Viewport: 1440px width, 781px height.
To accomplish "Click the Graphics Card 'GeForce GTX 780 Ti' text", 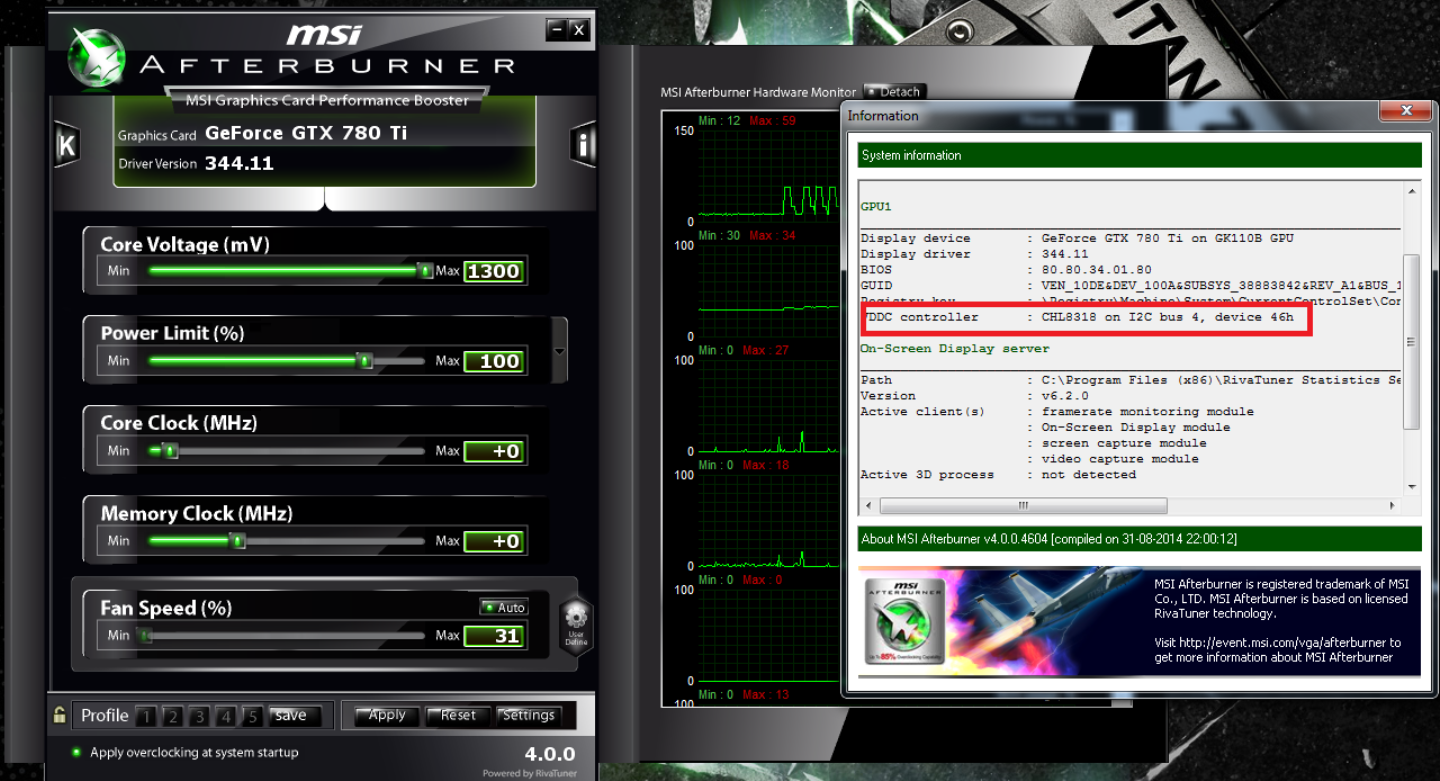I will [x=306, y=133].
